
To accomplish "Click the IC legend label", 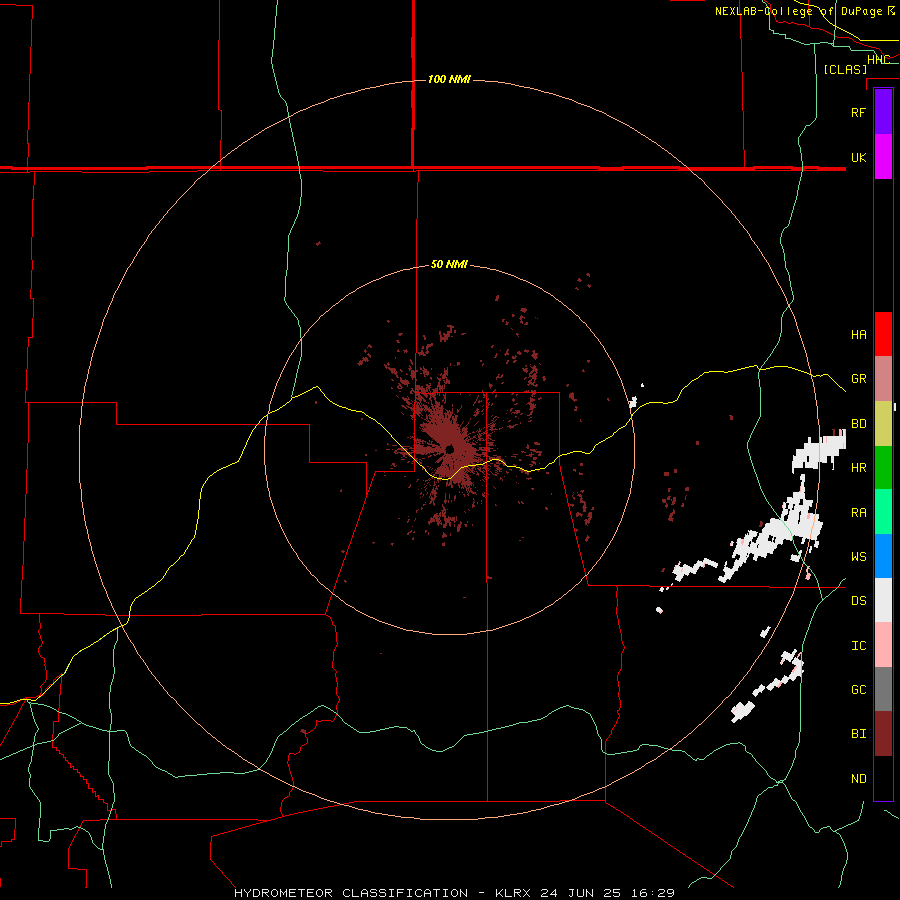I will click(x=858, y=646).
